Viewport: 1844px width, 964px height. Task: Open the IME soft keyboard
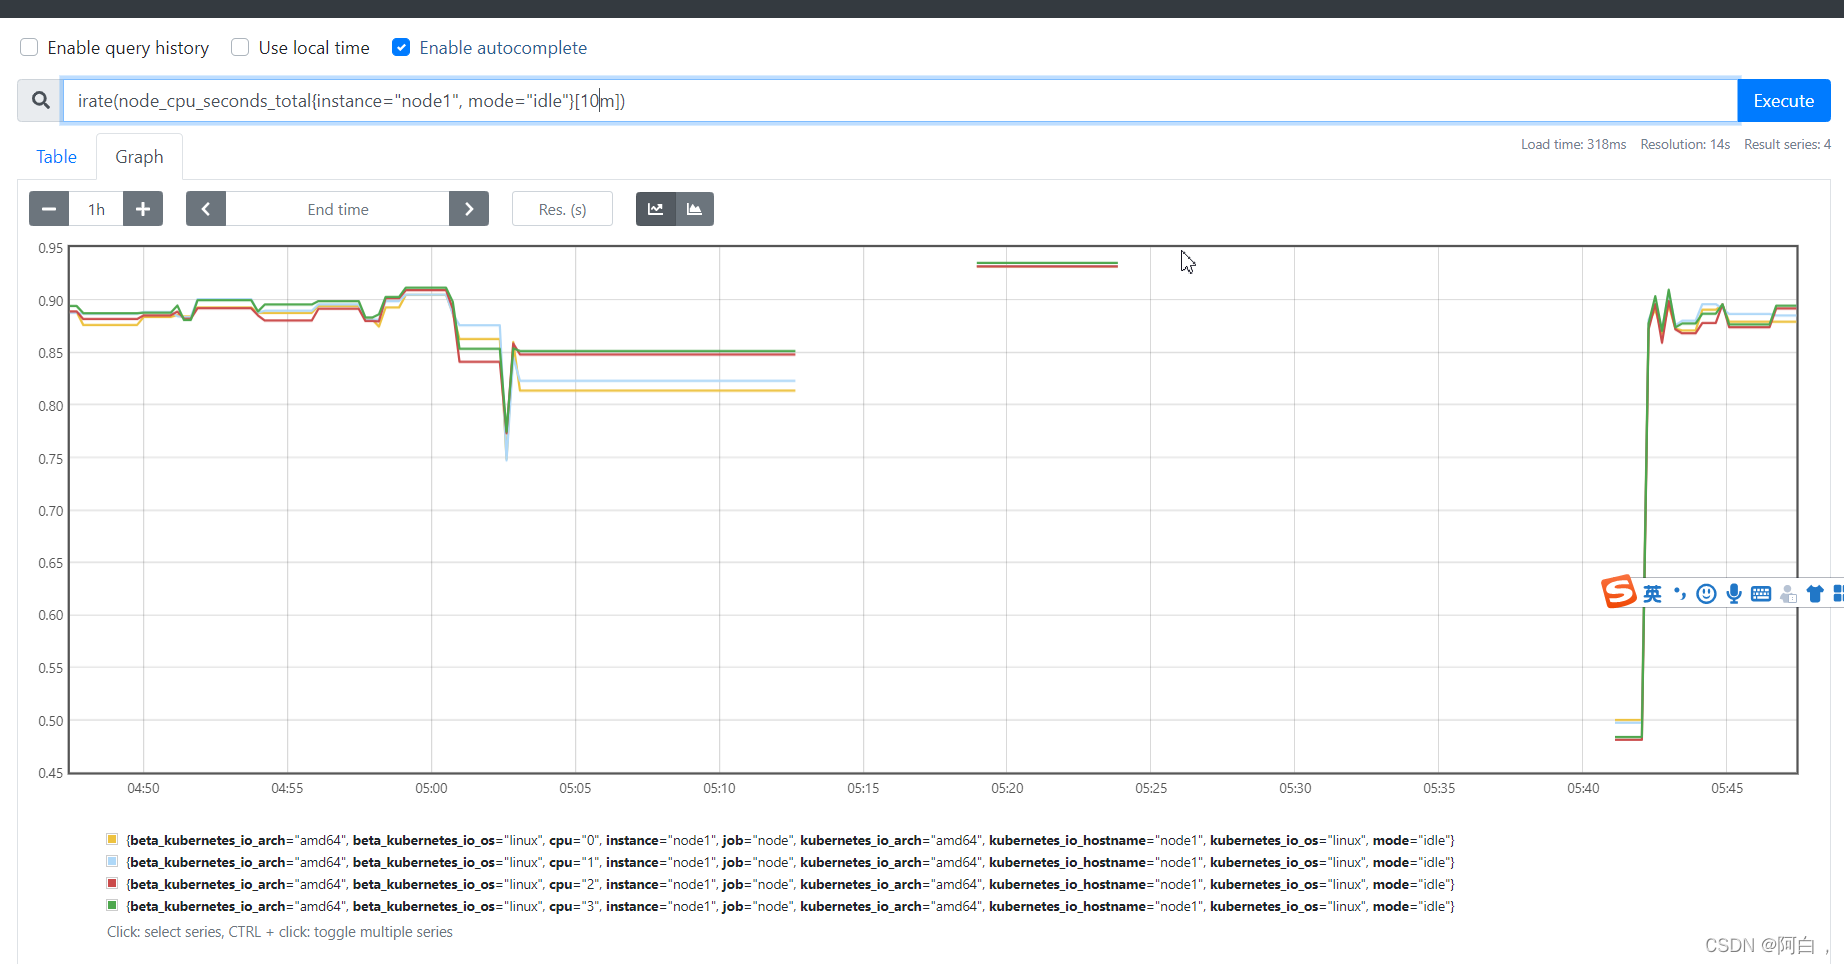point(1761,594)
